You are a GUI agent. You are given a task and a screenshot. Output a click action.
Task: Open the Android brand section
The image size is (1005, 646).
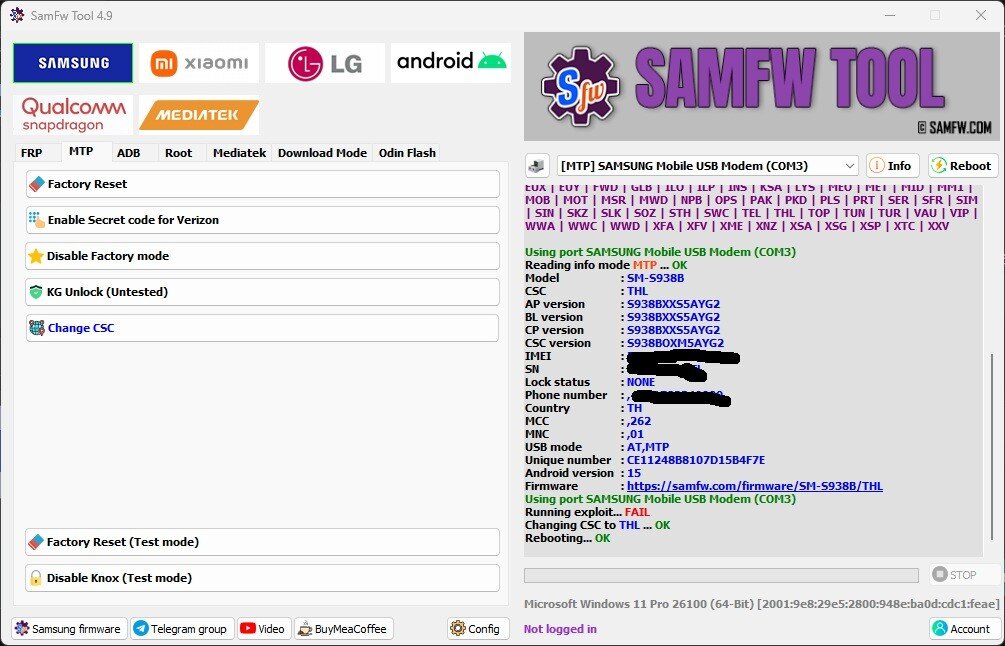point(451,62)
